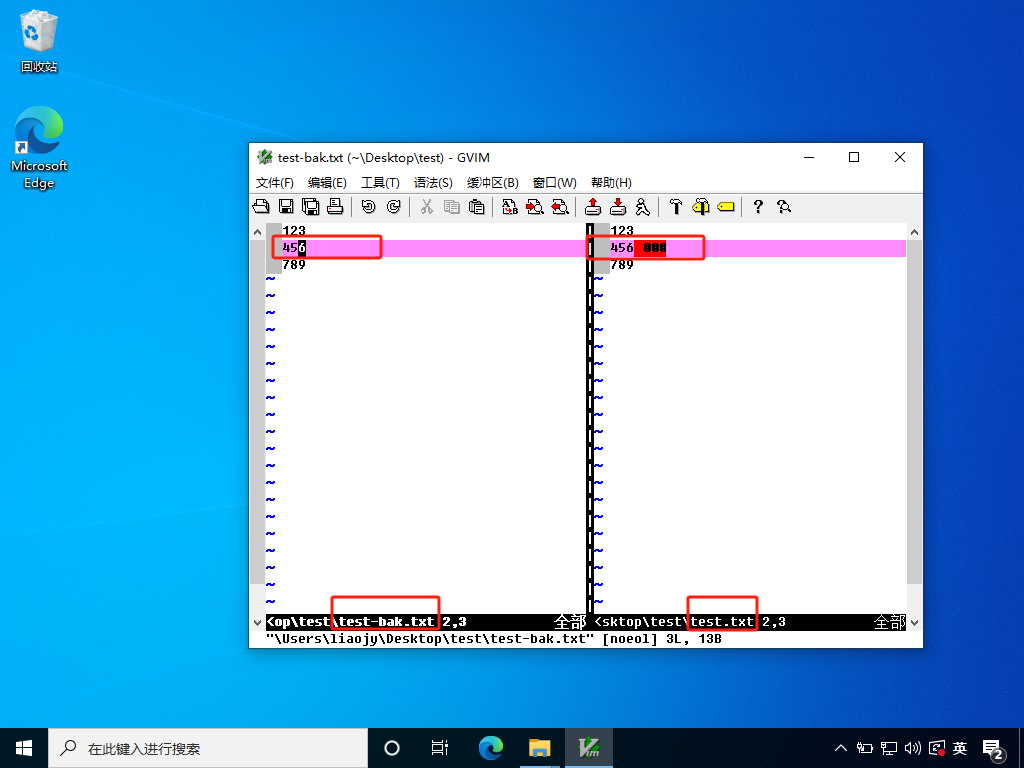Click the Save All files icon
The image size is (1024, 768).
310,207
